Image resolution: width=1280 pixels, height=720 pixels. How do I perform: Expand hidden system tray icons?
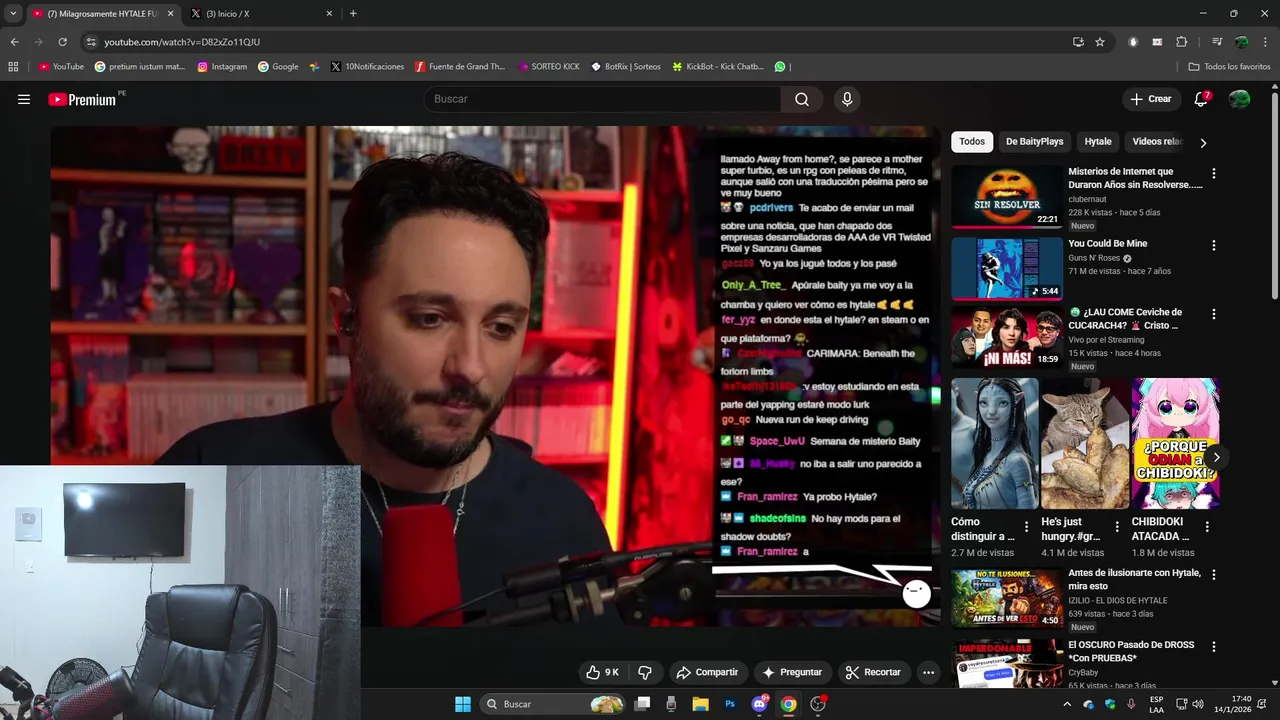click(x=1067, y=704)
